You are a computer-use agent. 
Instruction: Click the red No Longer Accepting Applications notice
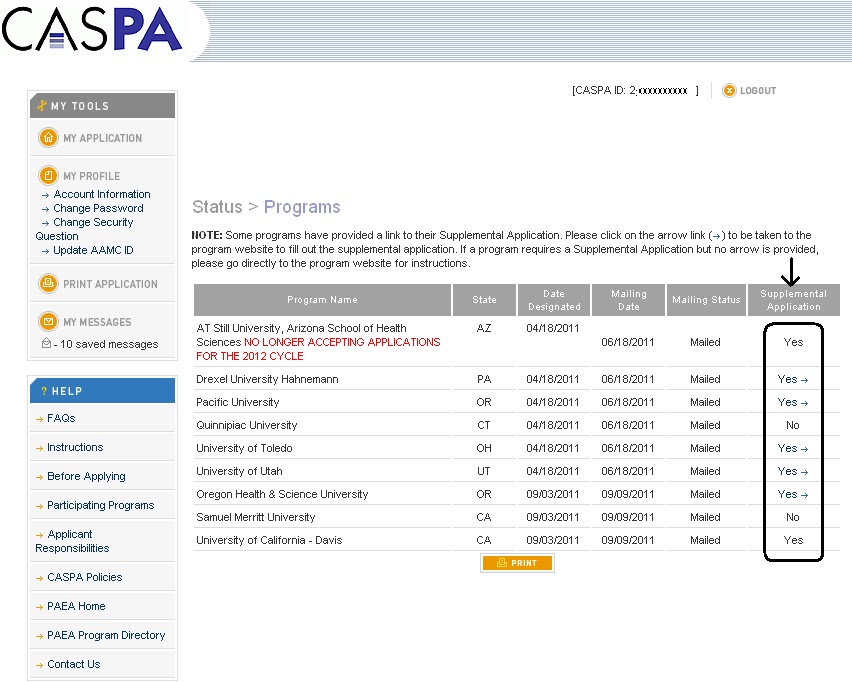click(318, 349)
